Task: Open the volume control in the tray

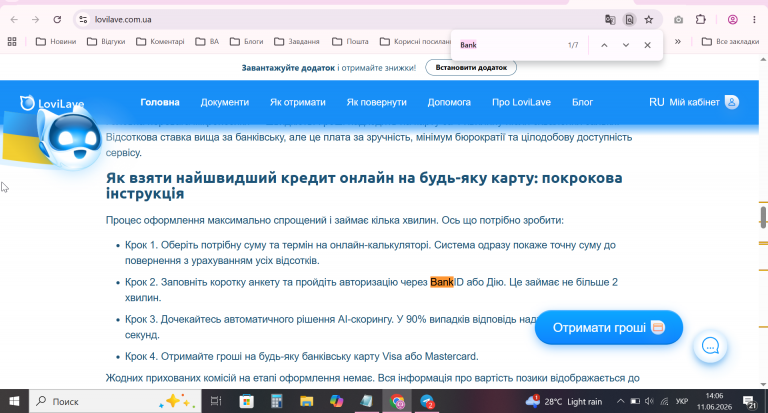Action: tap(649, 401)
